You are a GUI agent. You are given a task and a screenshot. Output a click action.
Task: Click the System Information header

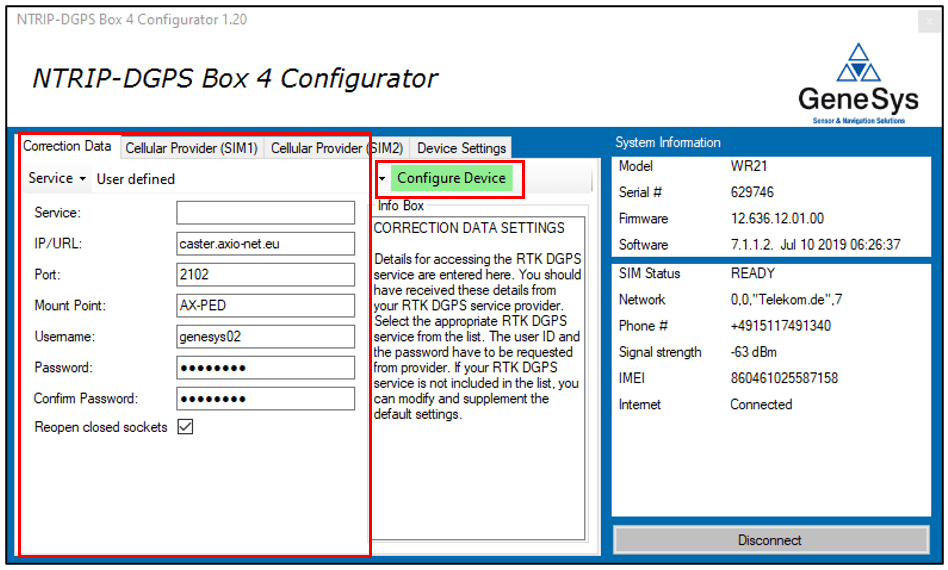coord(667,142)
